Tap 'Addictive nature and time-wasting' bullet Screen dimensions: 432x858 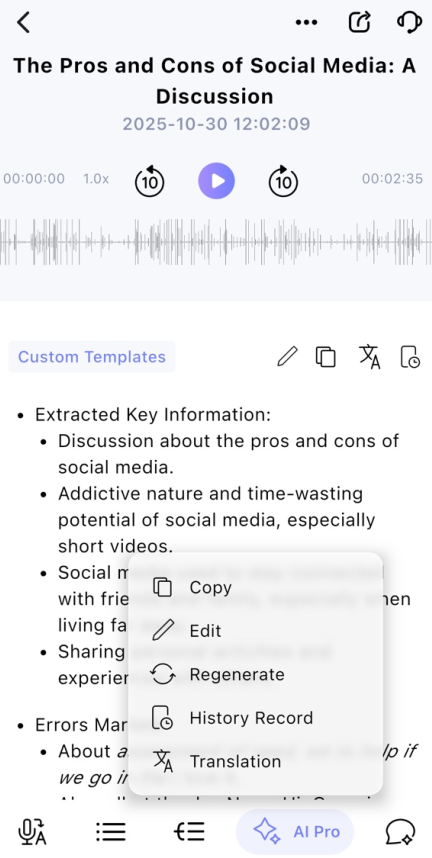[216, 520]
